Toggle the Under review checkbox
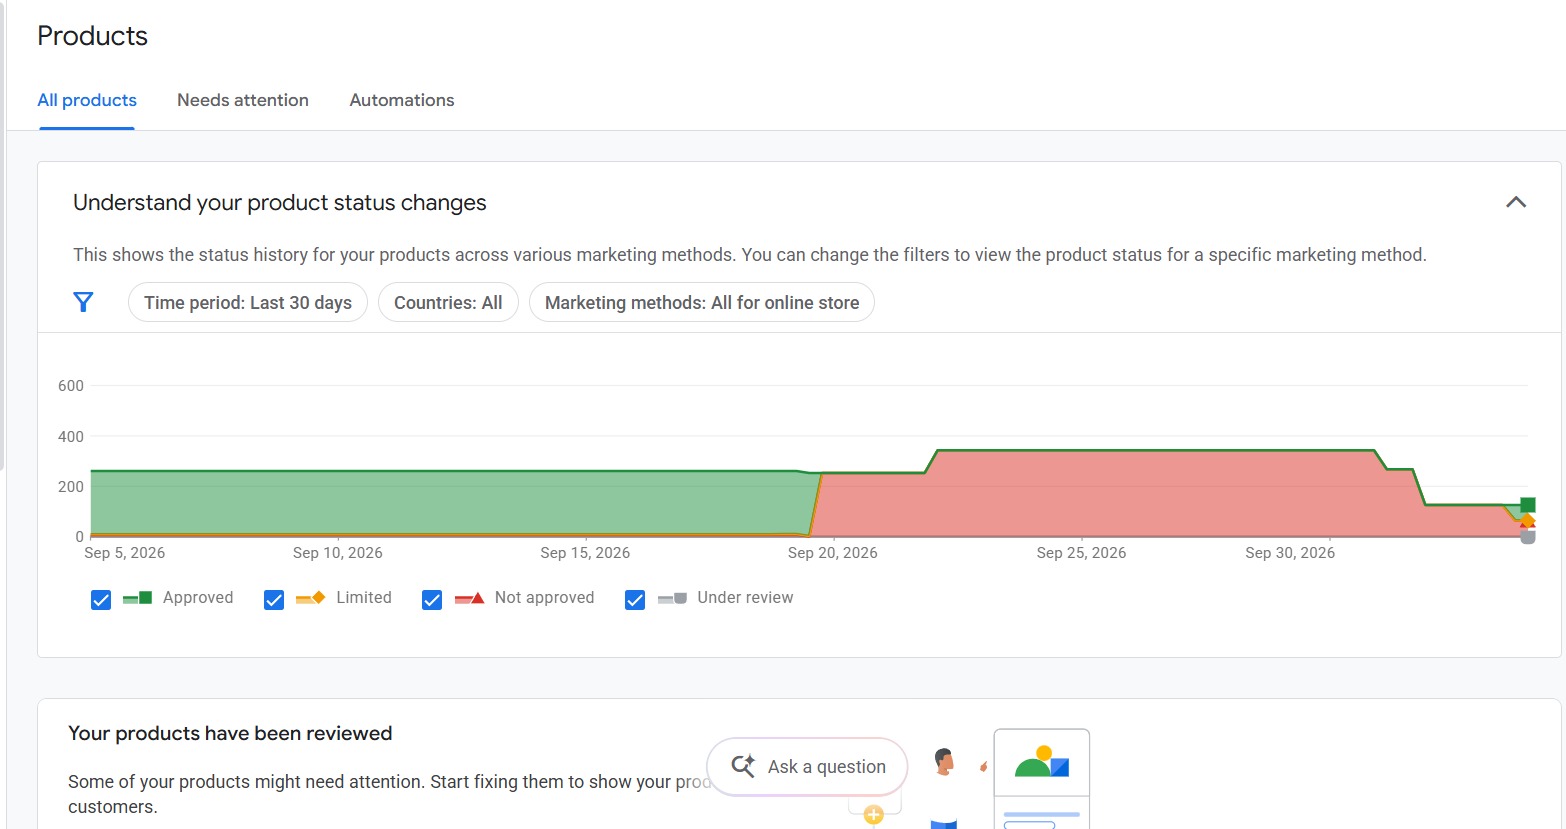This screenshot has width=1566, height=829. point(635,599)
